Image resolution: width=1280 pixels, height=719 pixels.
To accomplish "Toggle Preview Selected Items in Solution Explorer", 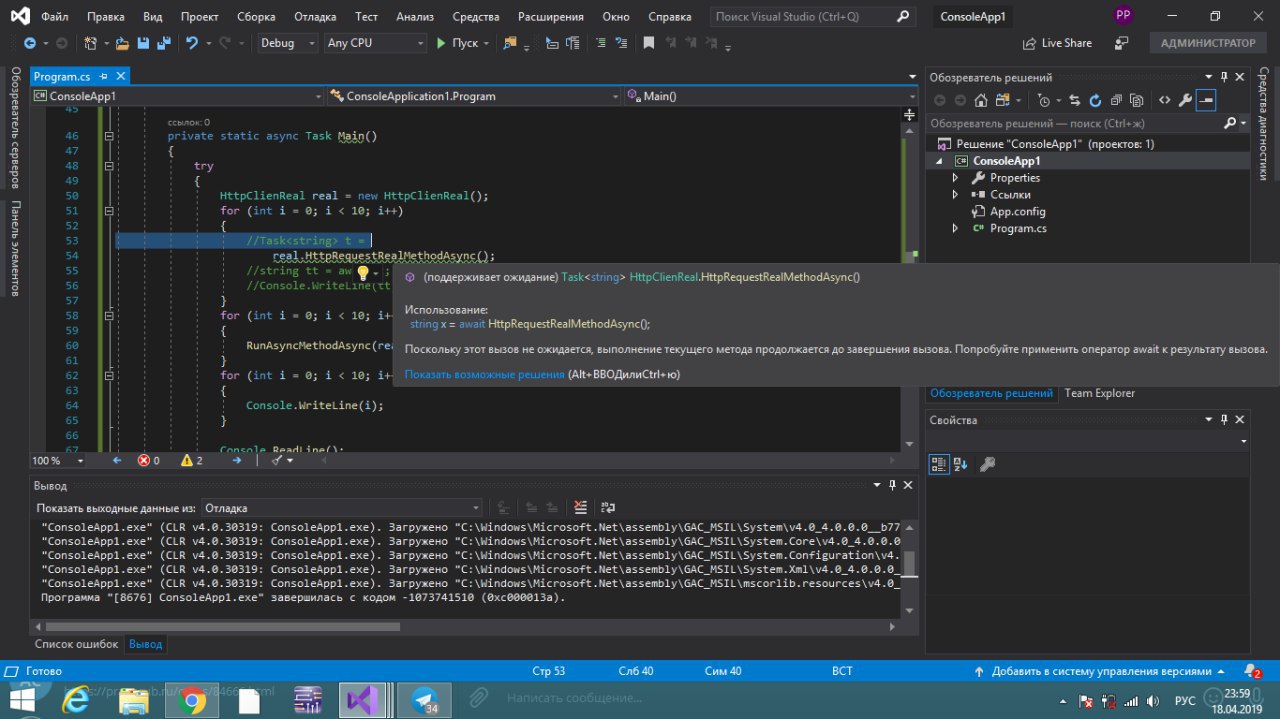I will pyautogui.click(x=1206, y=100).
